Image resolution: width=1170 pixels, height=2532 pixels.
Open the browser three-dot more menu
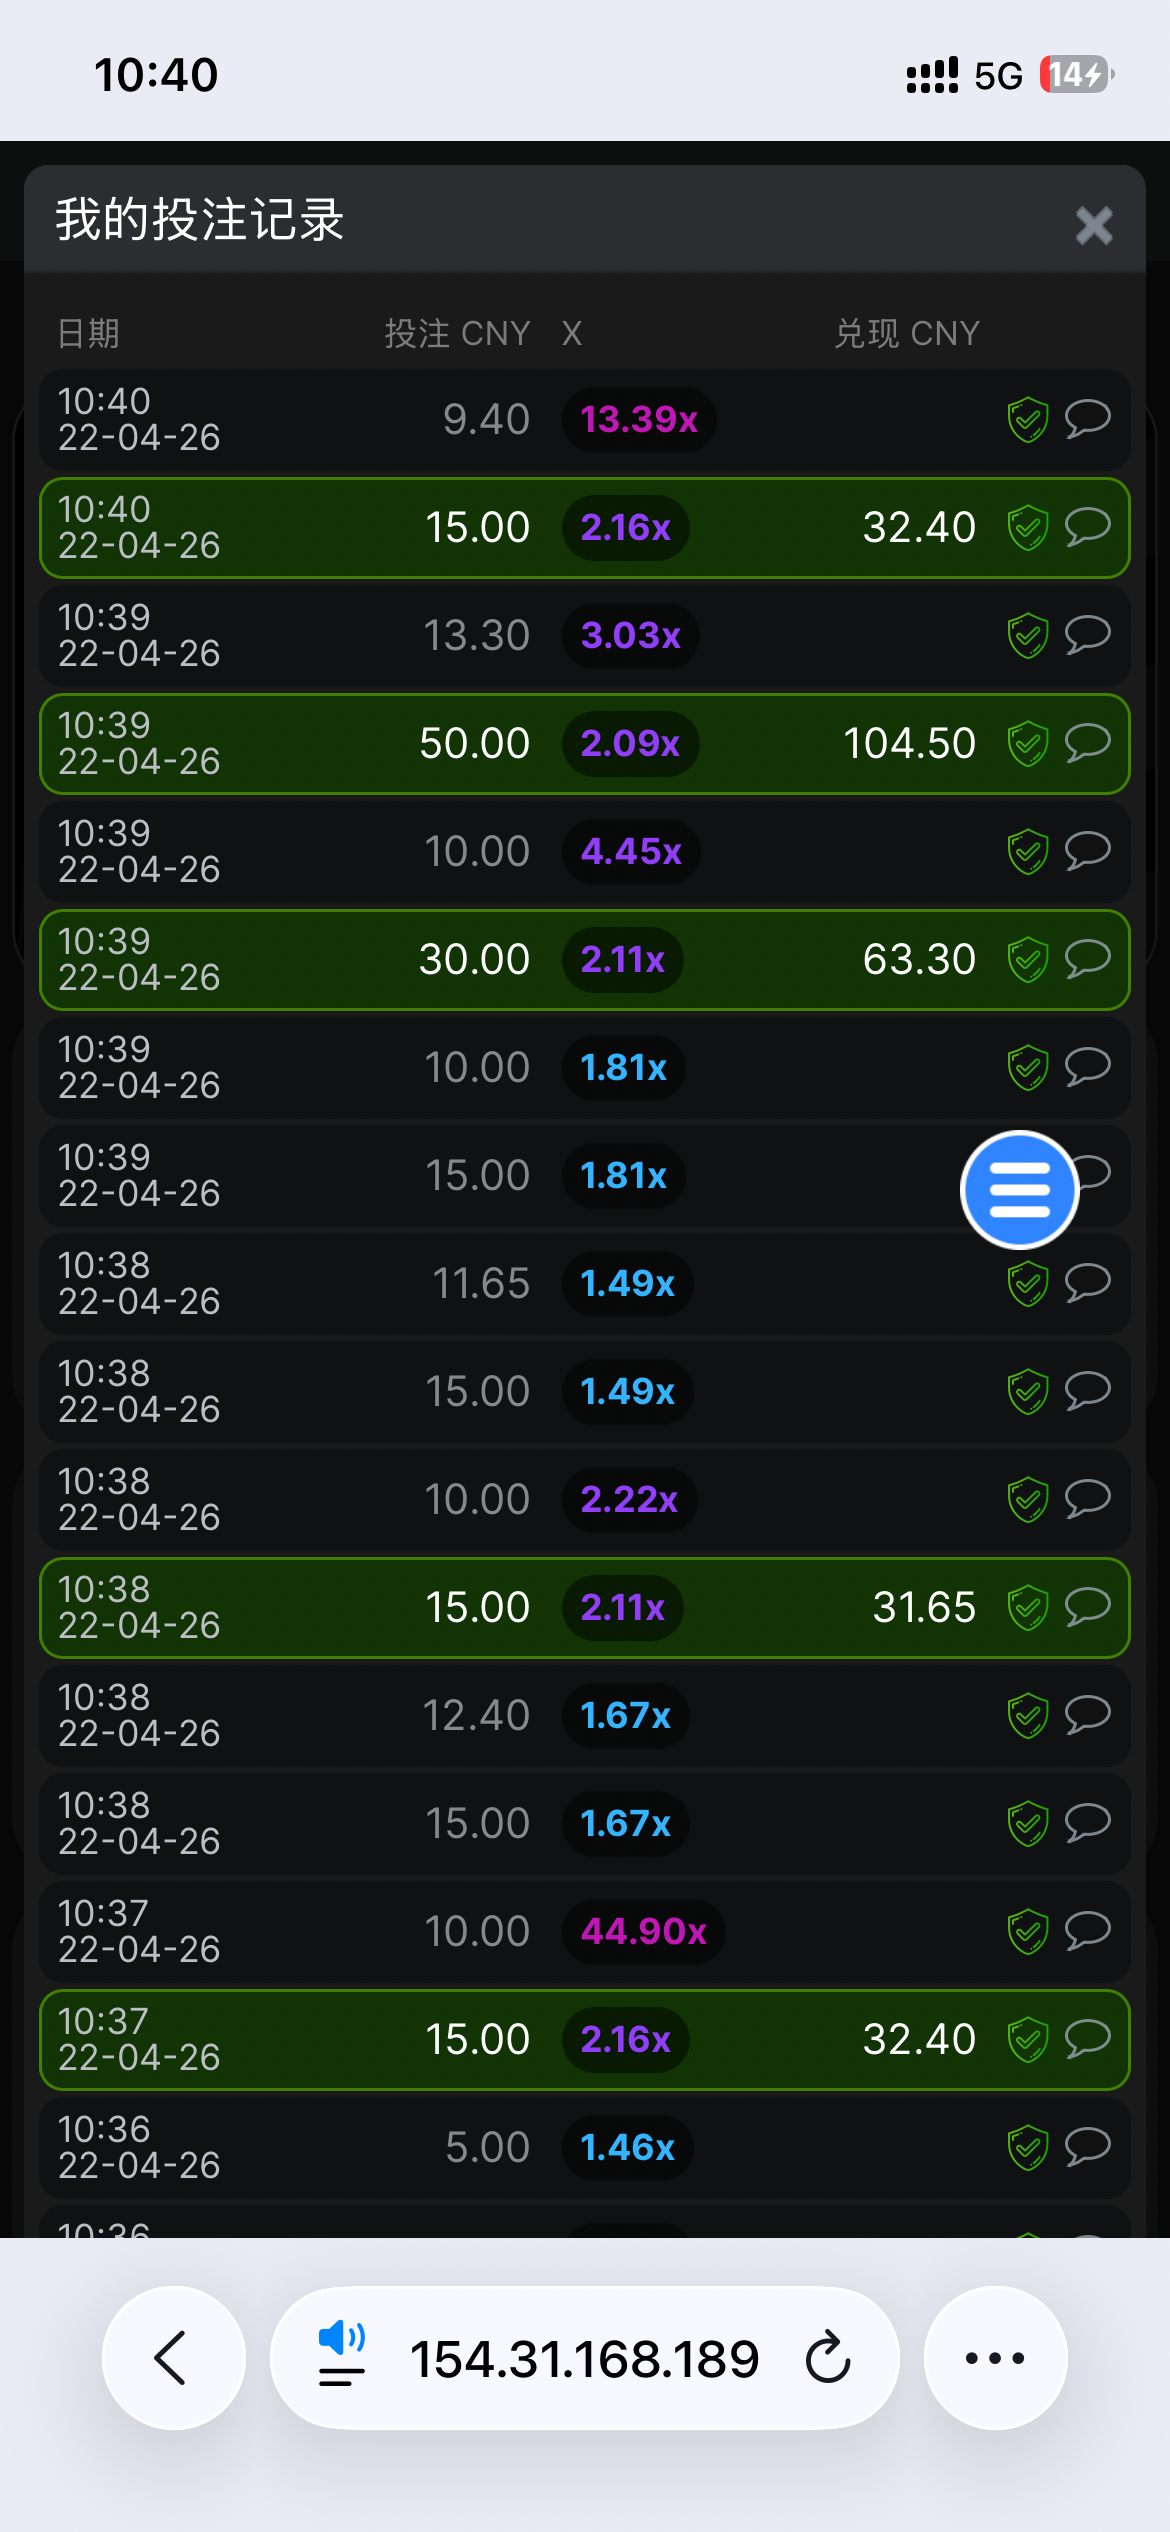[x=995, y=2358]
